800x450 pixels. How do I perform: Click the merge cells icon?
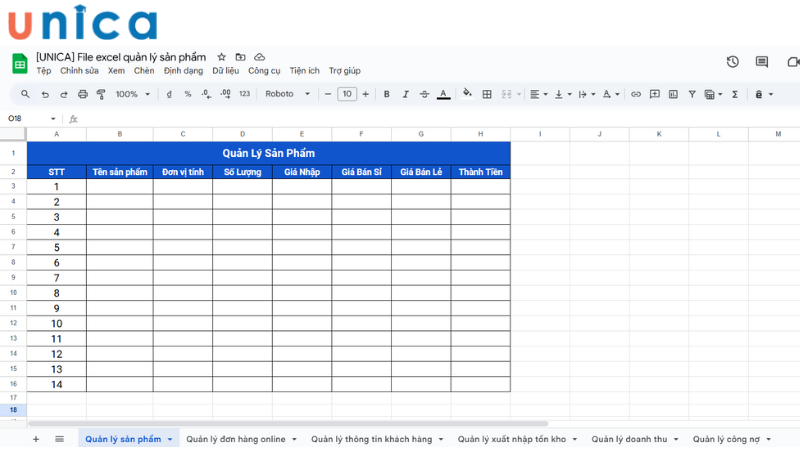506,94
